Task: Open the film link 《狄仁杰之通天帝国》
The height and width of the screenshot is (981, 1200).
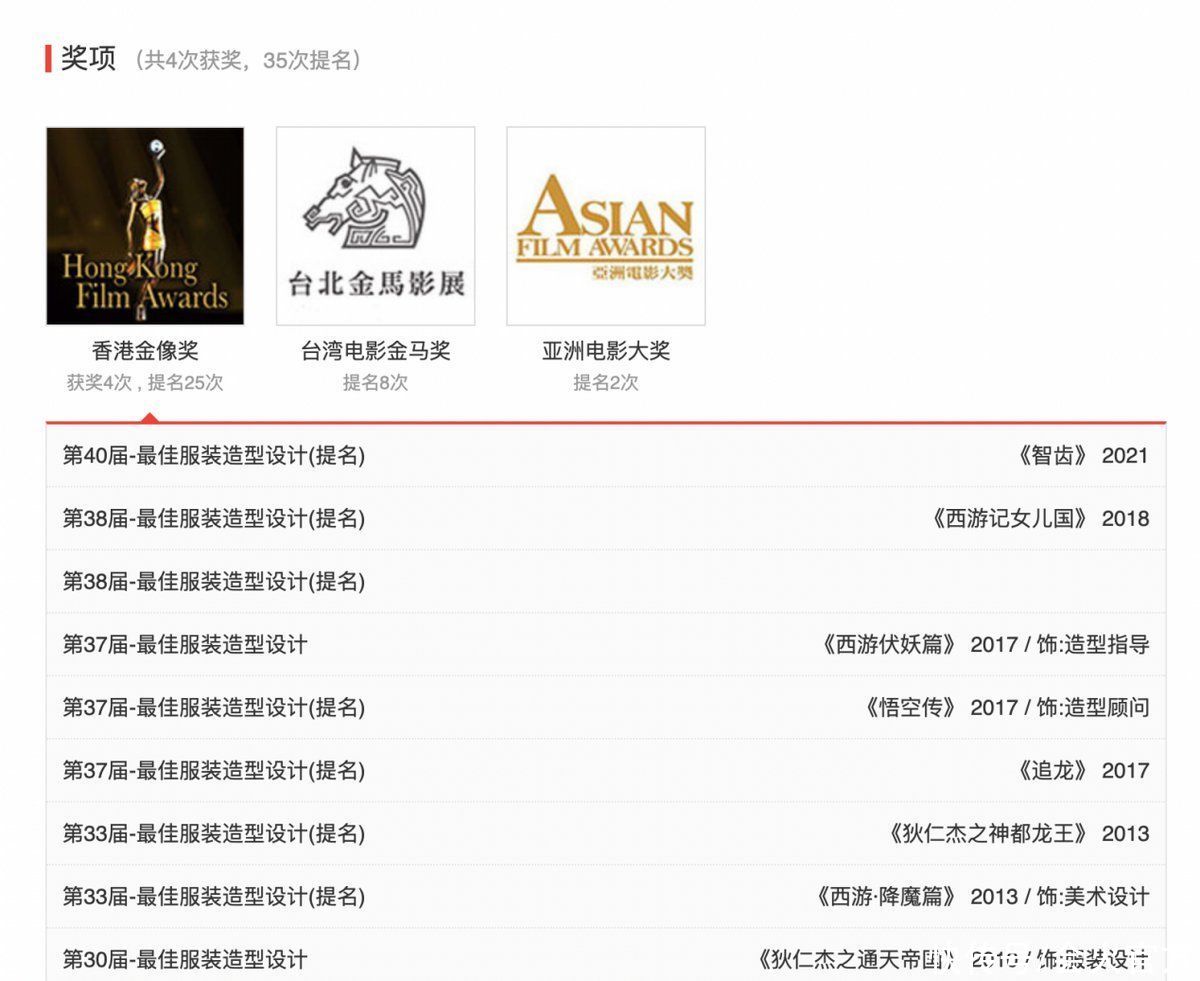Action: pos(855,960)
